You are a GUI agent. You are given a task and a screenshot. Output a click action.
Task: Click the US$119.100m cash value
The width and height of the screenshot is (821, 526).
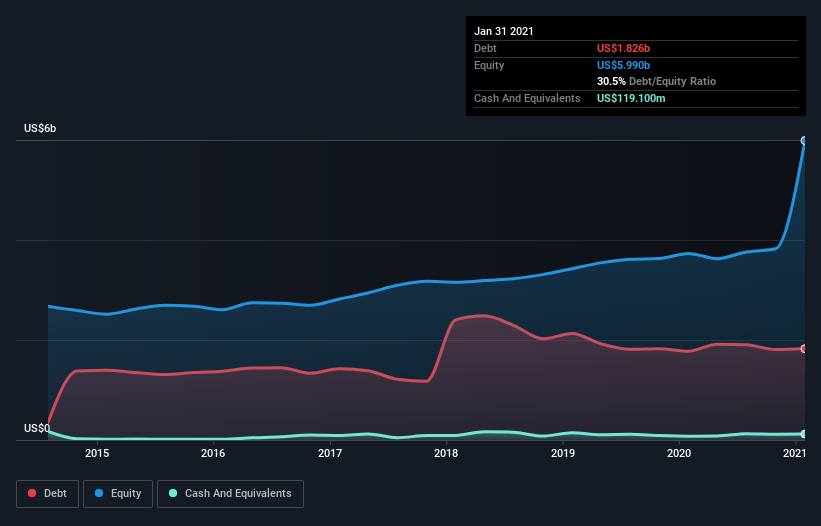tap(631, 98)
